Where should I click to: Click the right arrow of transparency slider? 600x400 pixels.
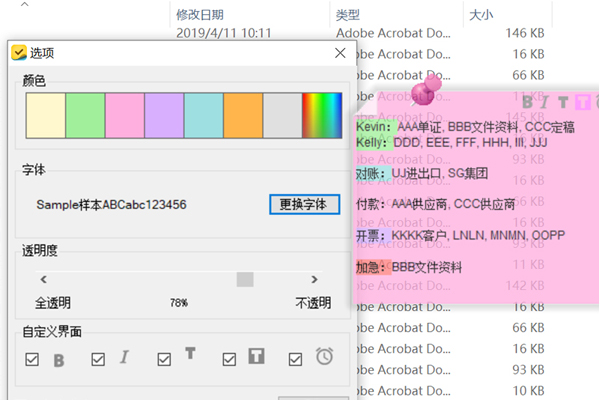(x=314, y=279)
